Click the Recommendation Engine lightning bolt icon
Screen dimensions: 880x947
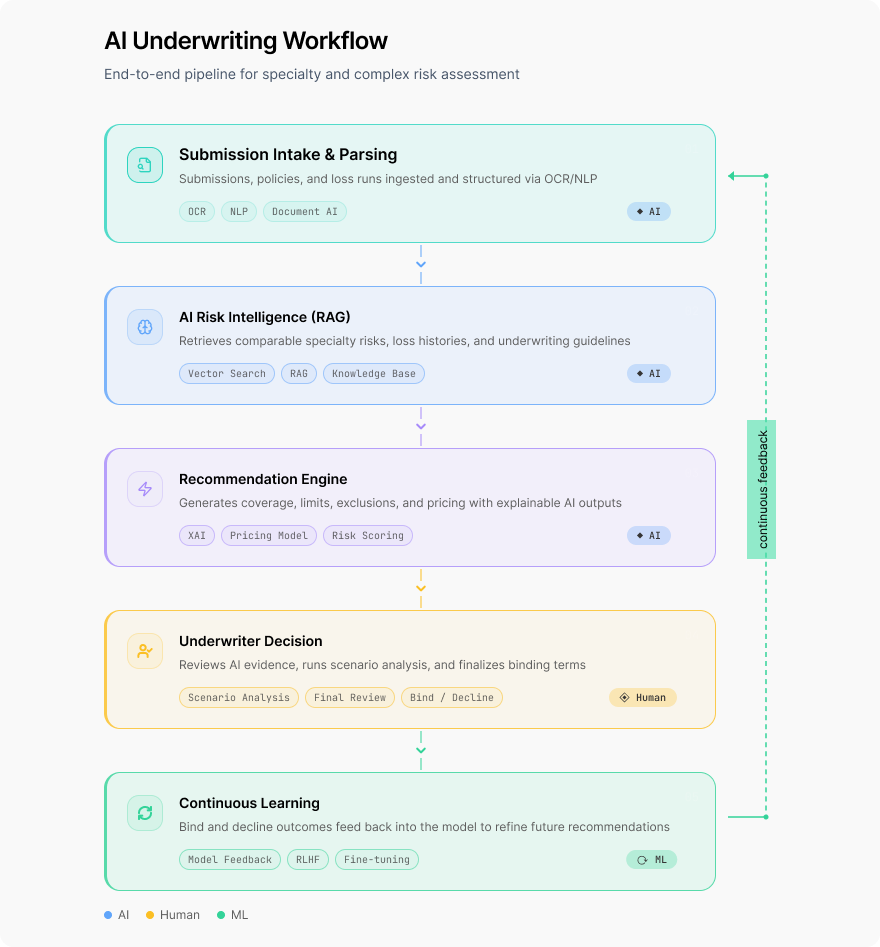click(x=145, y=489)
